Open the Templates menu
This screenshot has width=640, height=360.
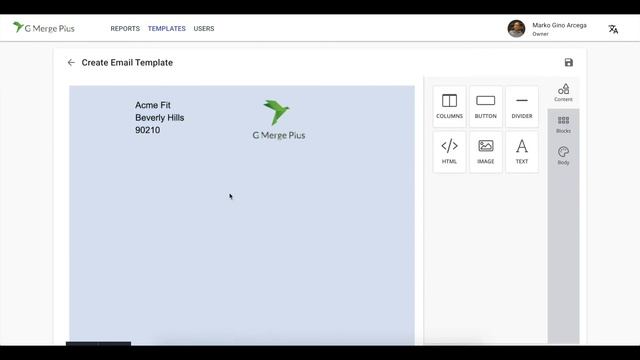click(167, 29)
